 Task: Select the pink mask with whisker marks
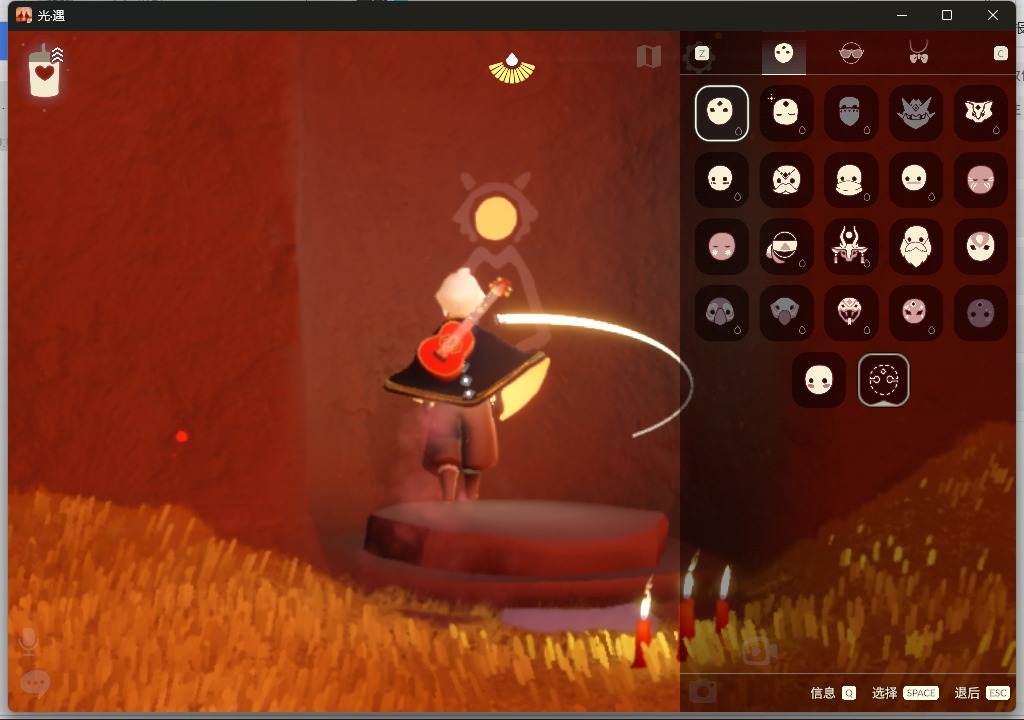(x=980, y=179)
